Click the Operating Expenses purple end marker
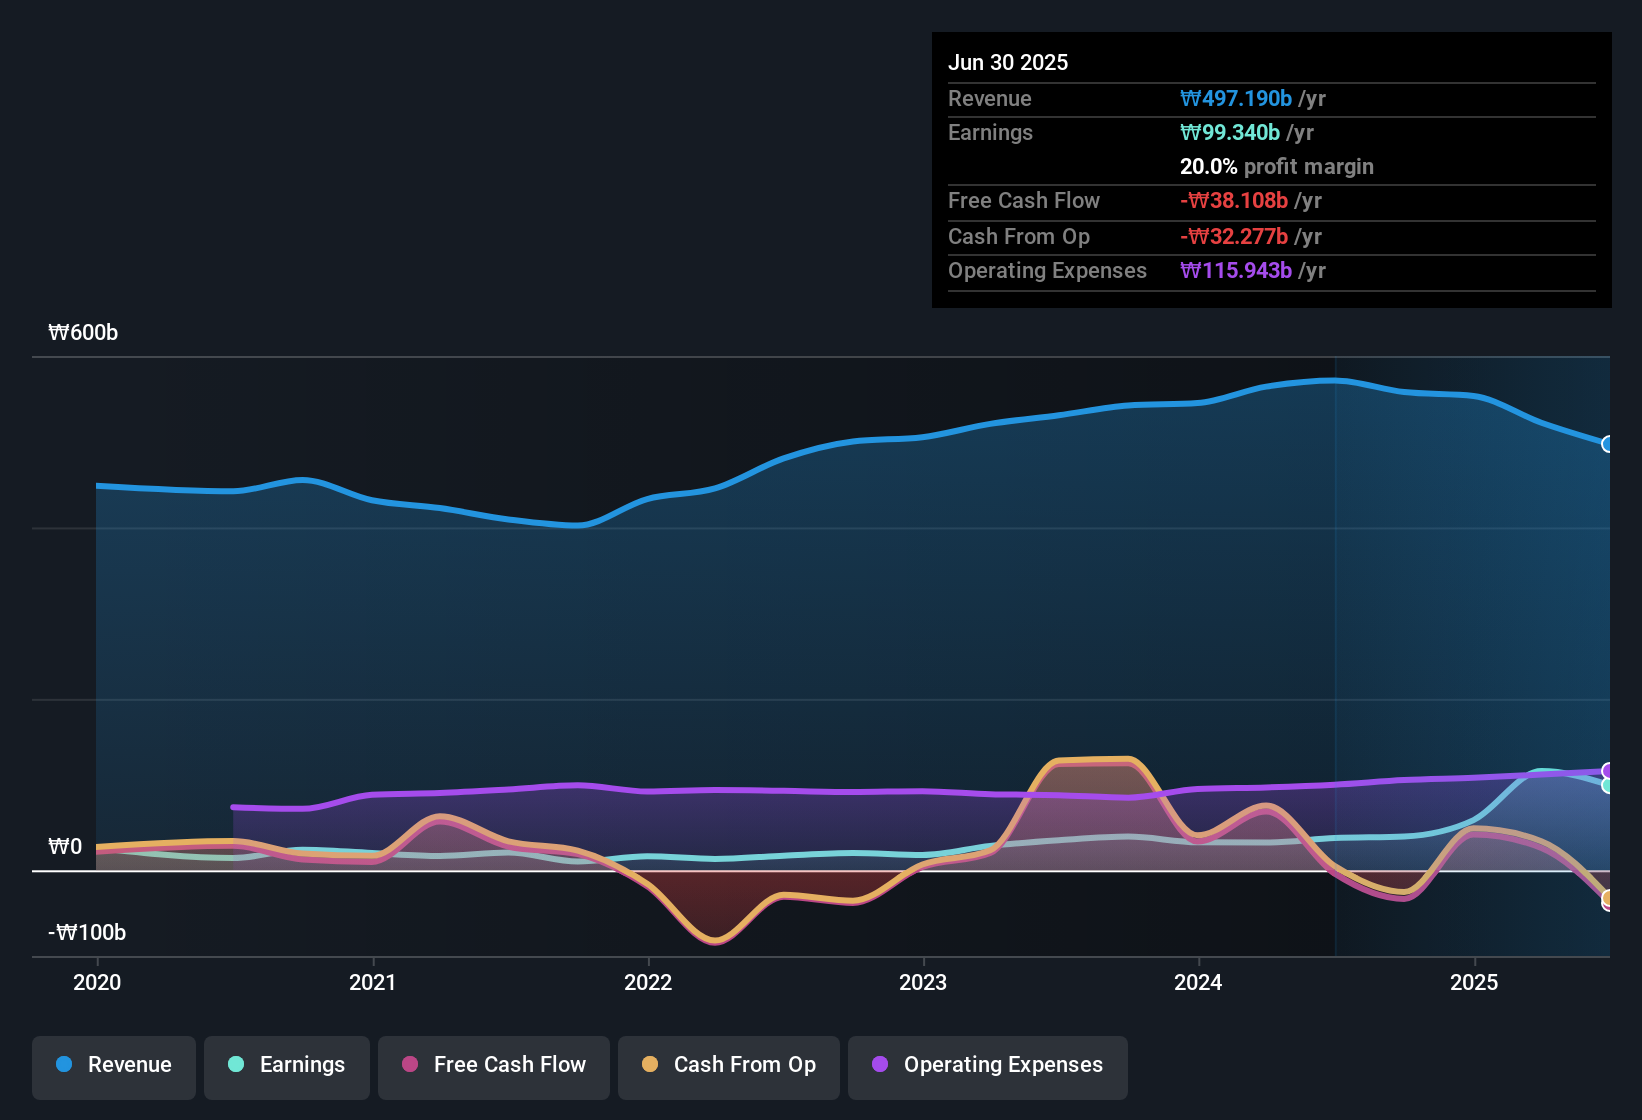This screenshot has width=1642, height=1120. coord(1608,771)
